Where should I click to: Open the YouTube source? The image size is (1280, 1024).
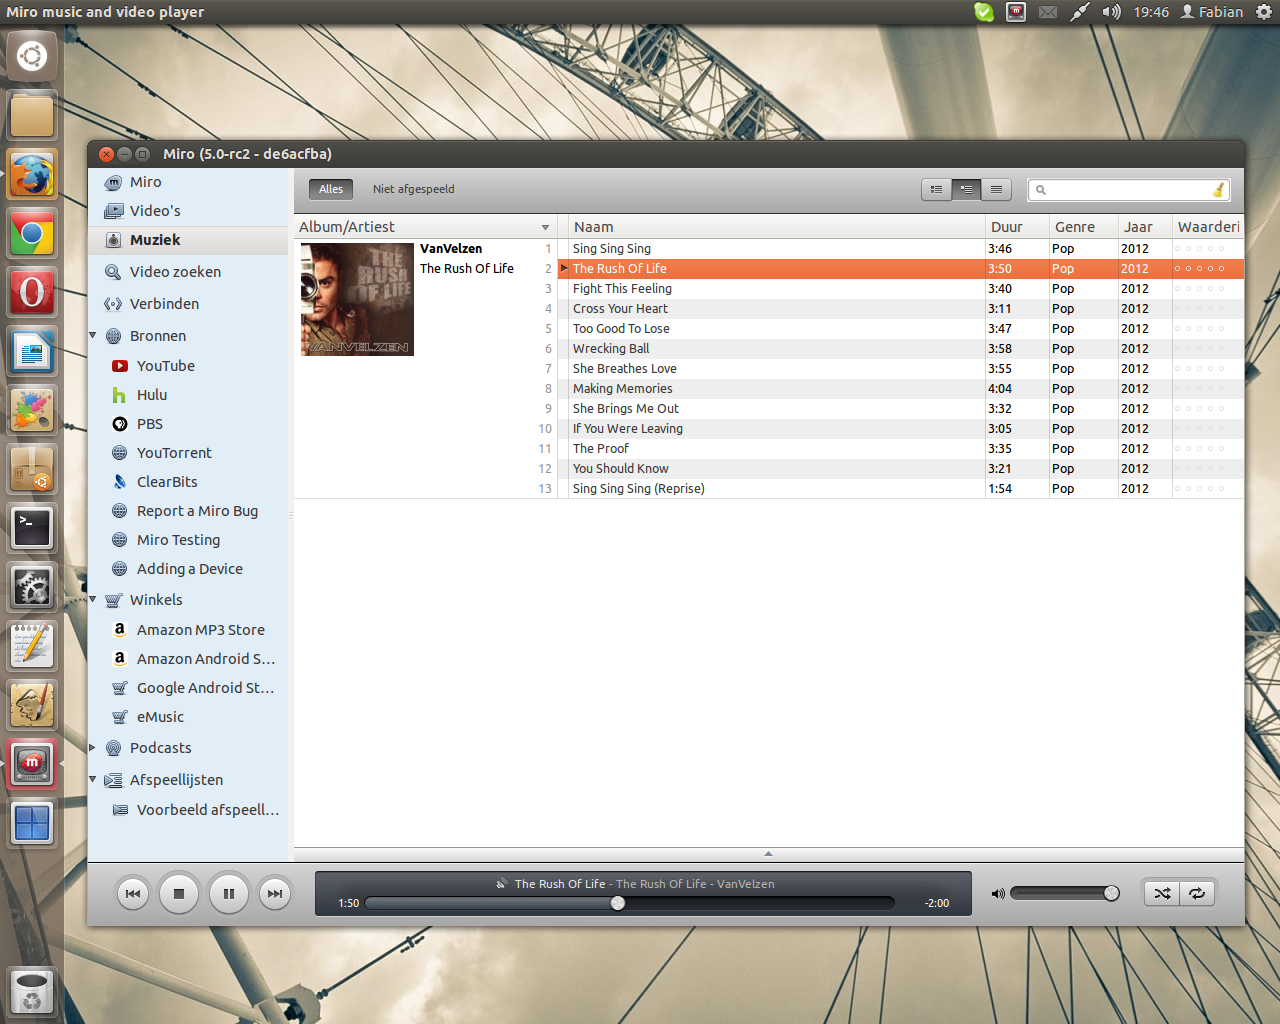pyautogui.click(x=188, y=366)
